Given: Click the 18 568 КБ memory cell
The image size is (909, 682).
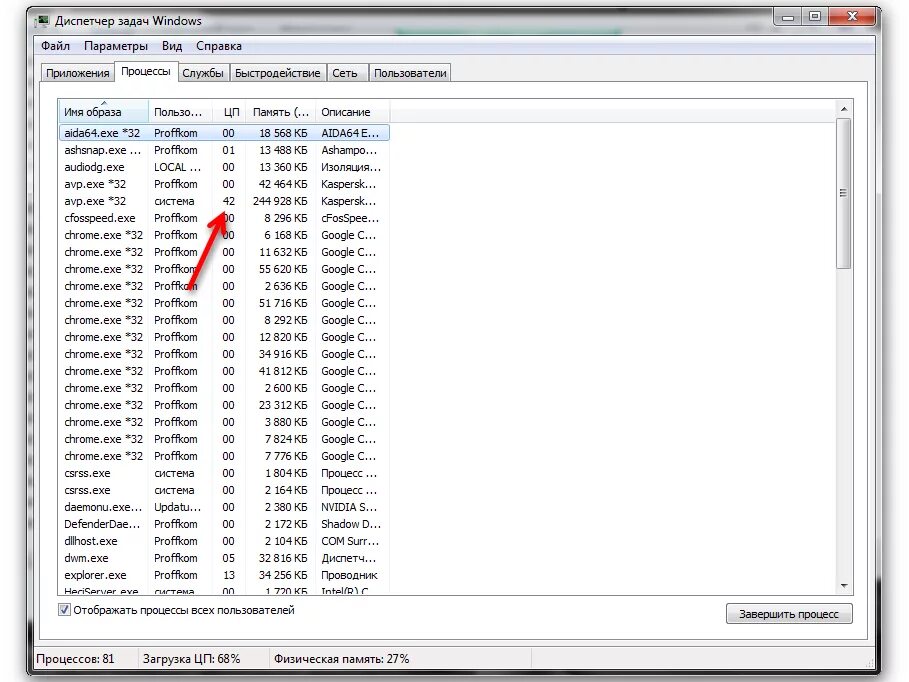Looking at the screenshot, I should click(x=283, y=133).
